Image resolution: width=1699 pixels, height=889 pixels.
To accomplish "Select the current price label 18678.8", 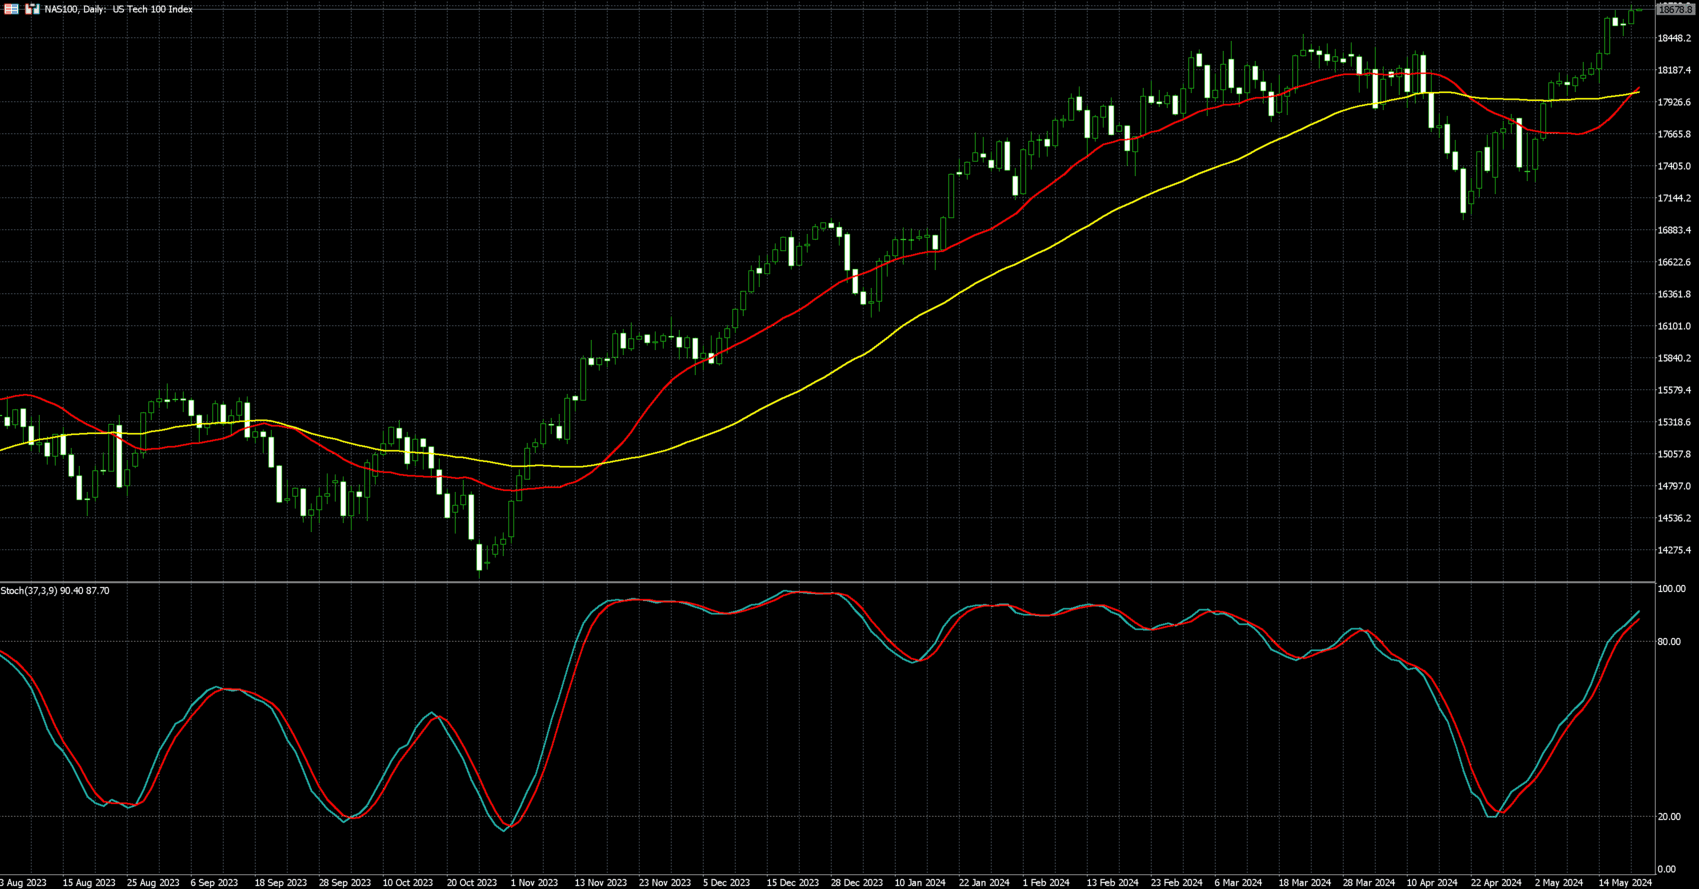I will point(1675,9).
